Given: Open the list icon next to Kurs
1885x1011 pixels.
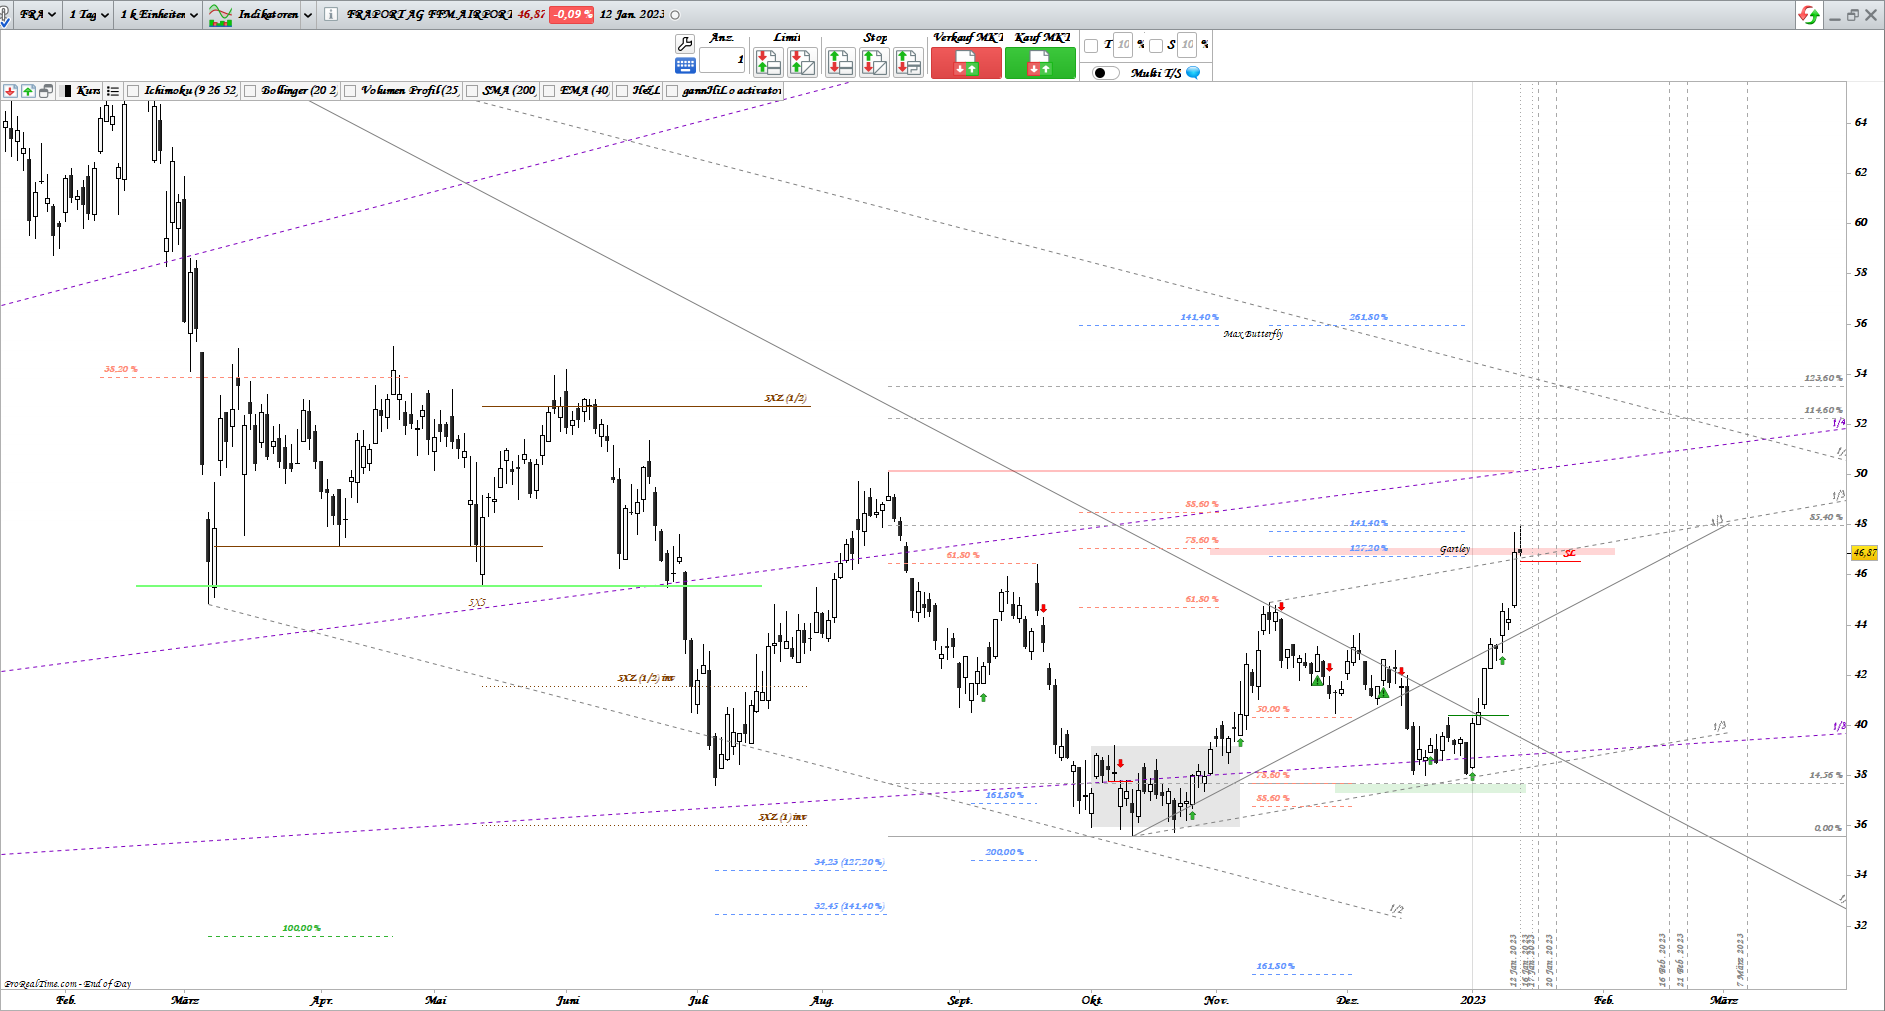Looking at the screenshot, I should (x=112, y=91).
